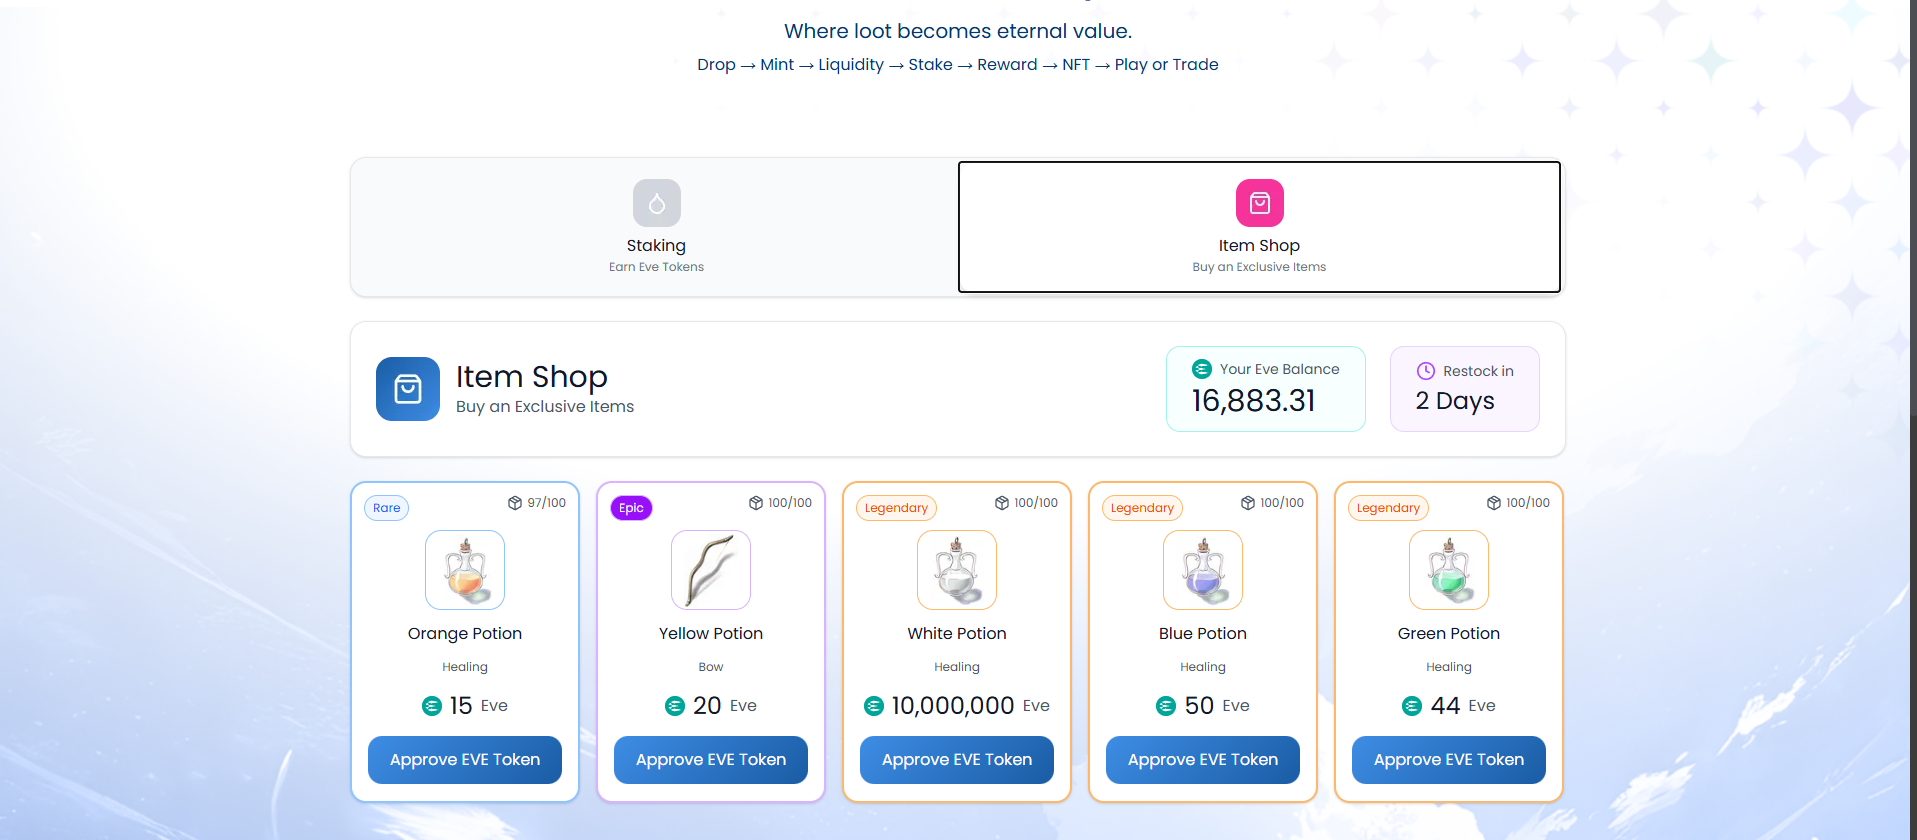
Task: Approve EVE Token for White Potion
Action: [957, 760]
